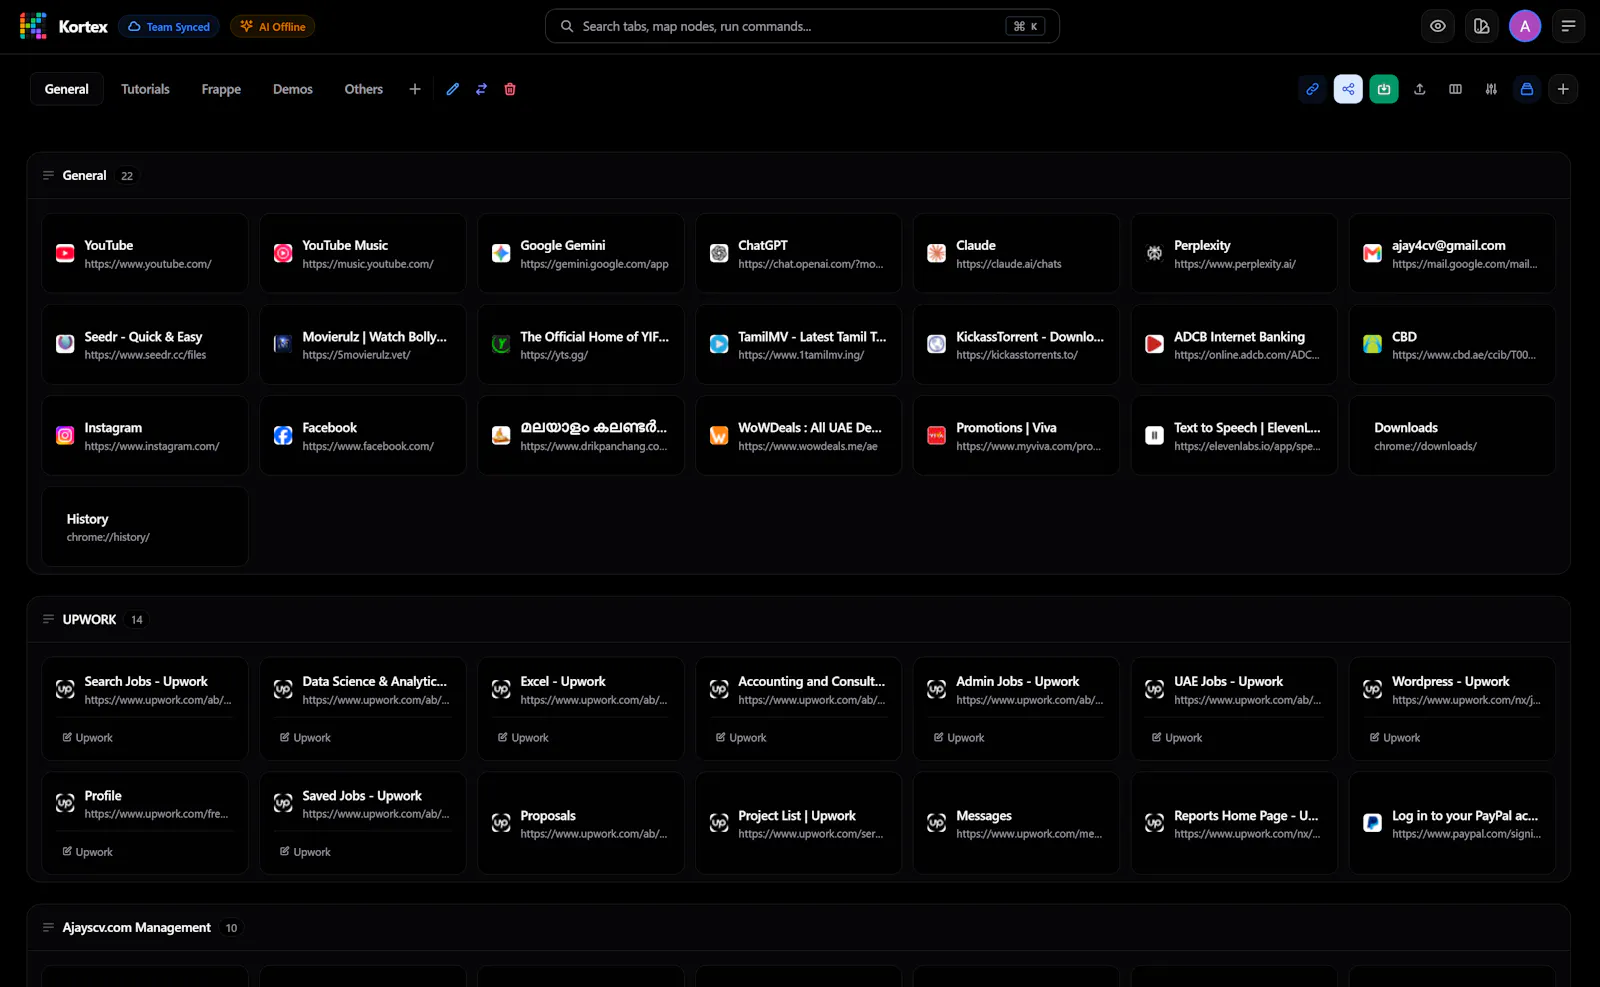Open the ChatGPT bookmark card
The height and width of the screenshot is (987, 1600).
click(799, 253)
